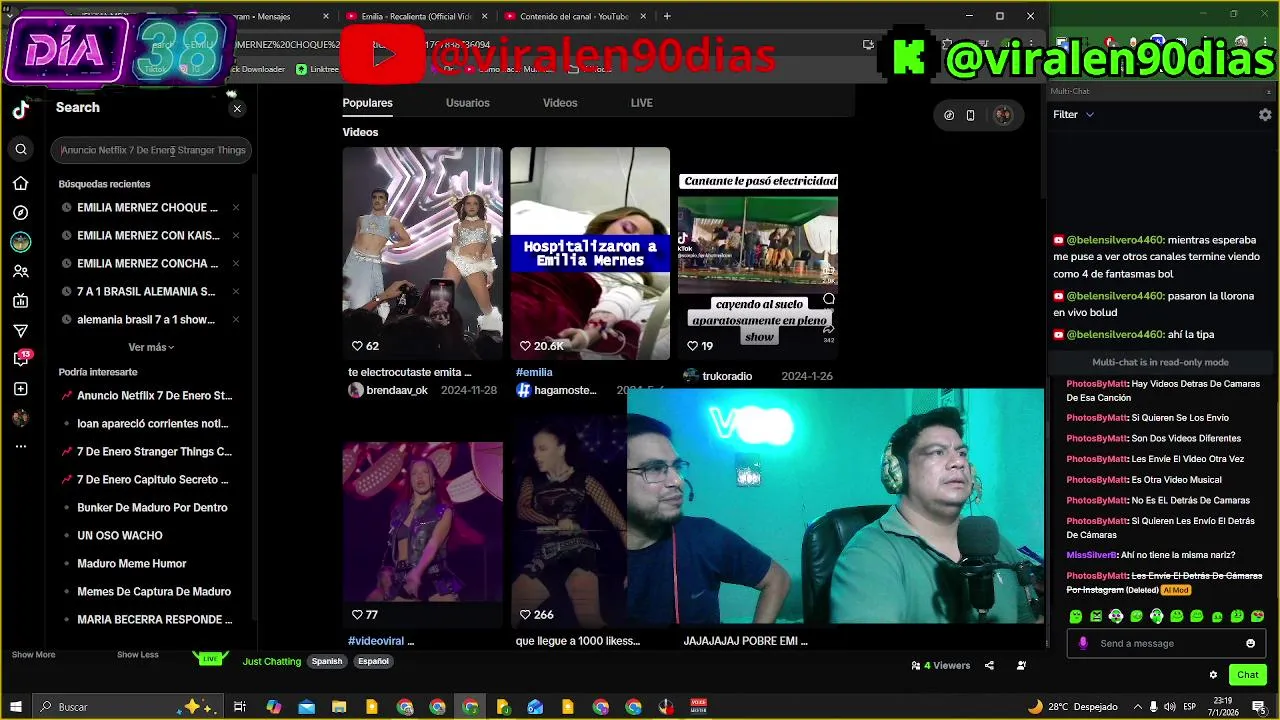Viewport: 1280px width, 720px height.
Task: Select suggestion UN OSO WACHO
Action: [x=120, y=536]
